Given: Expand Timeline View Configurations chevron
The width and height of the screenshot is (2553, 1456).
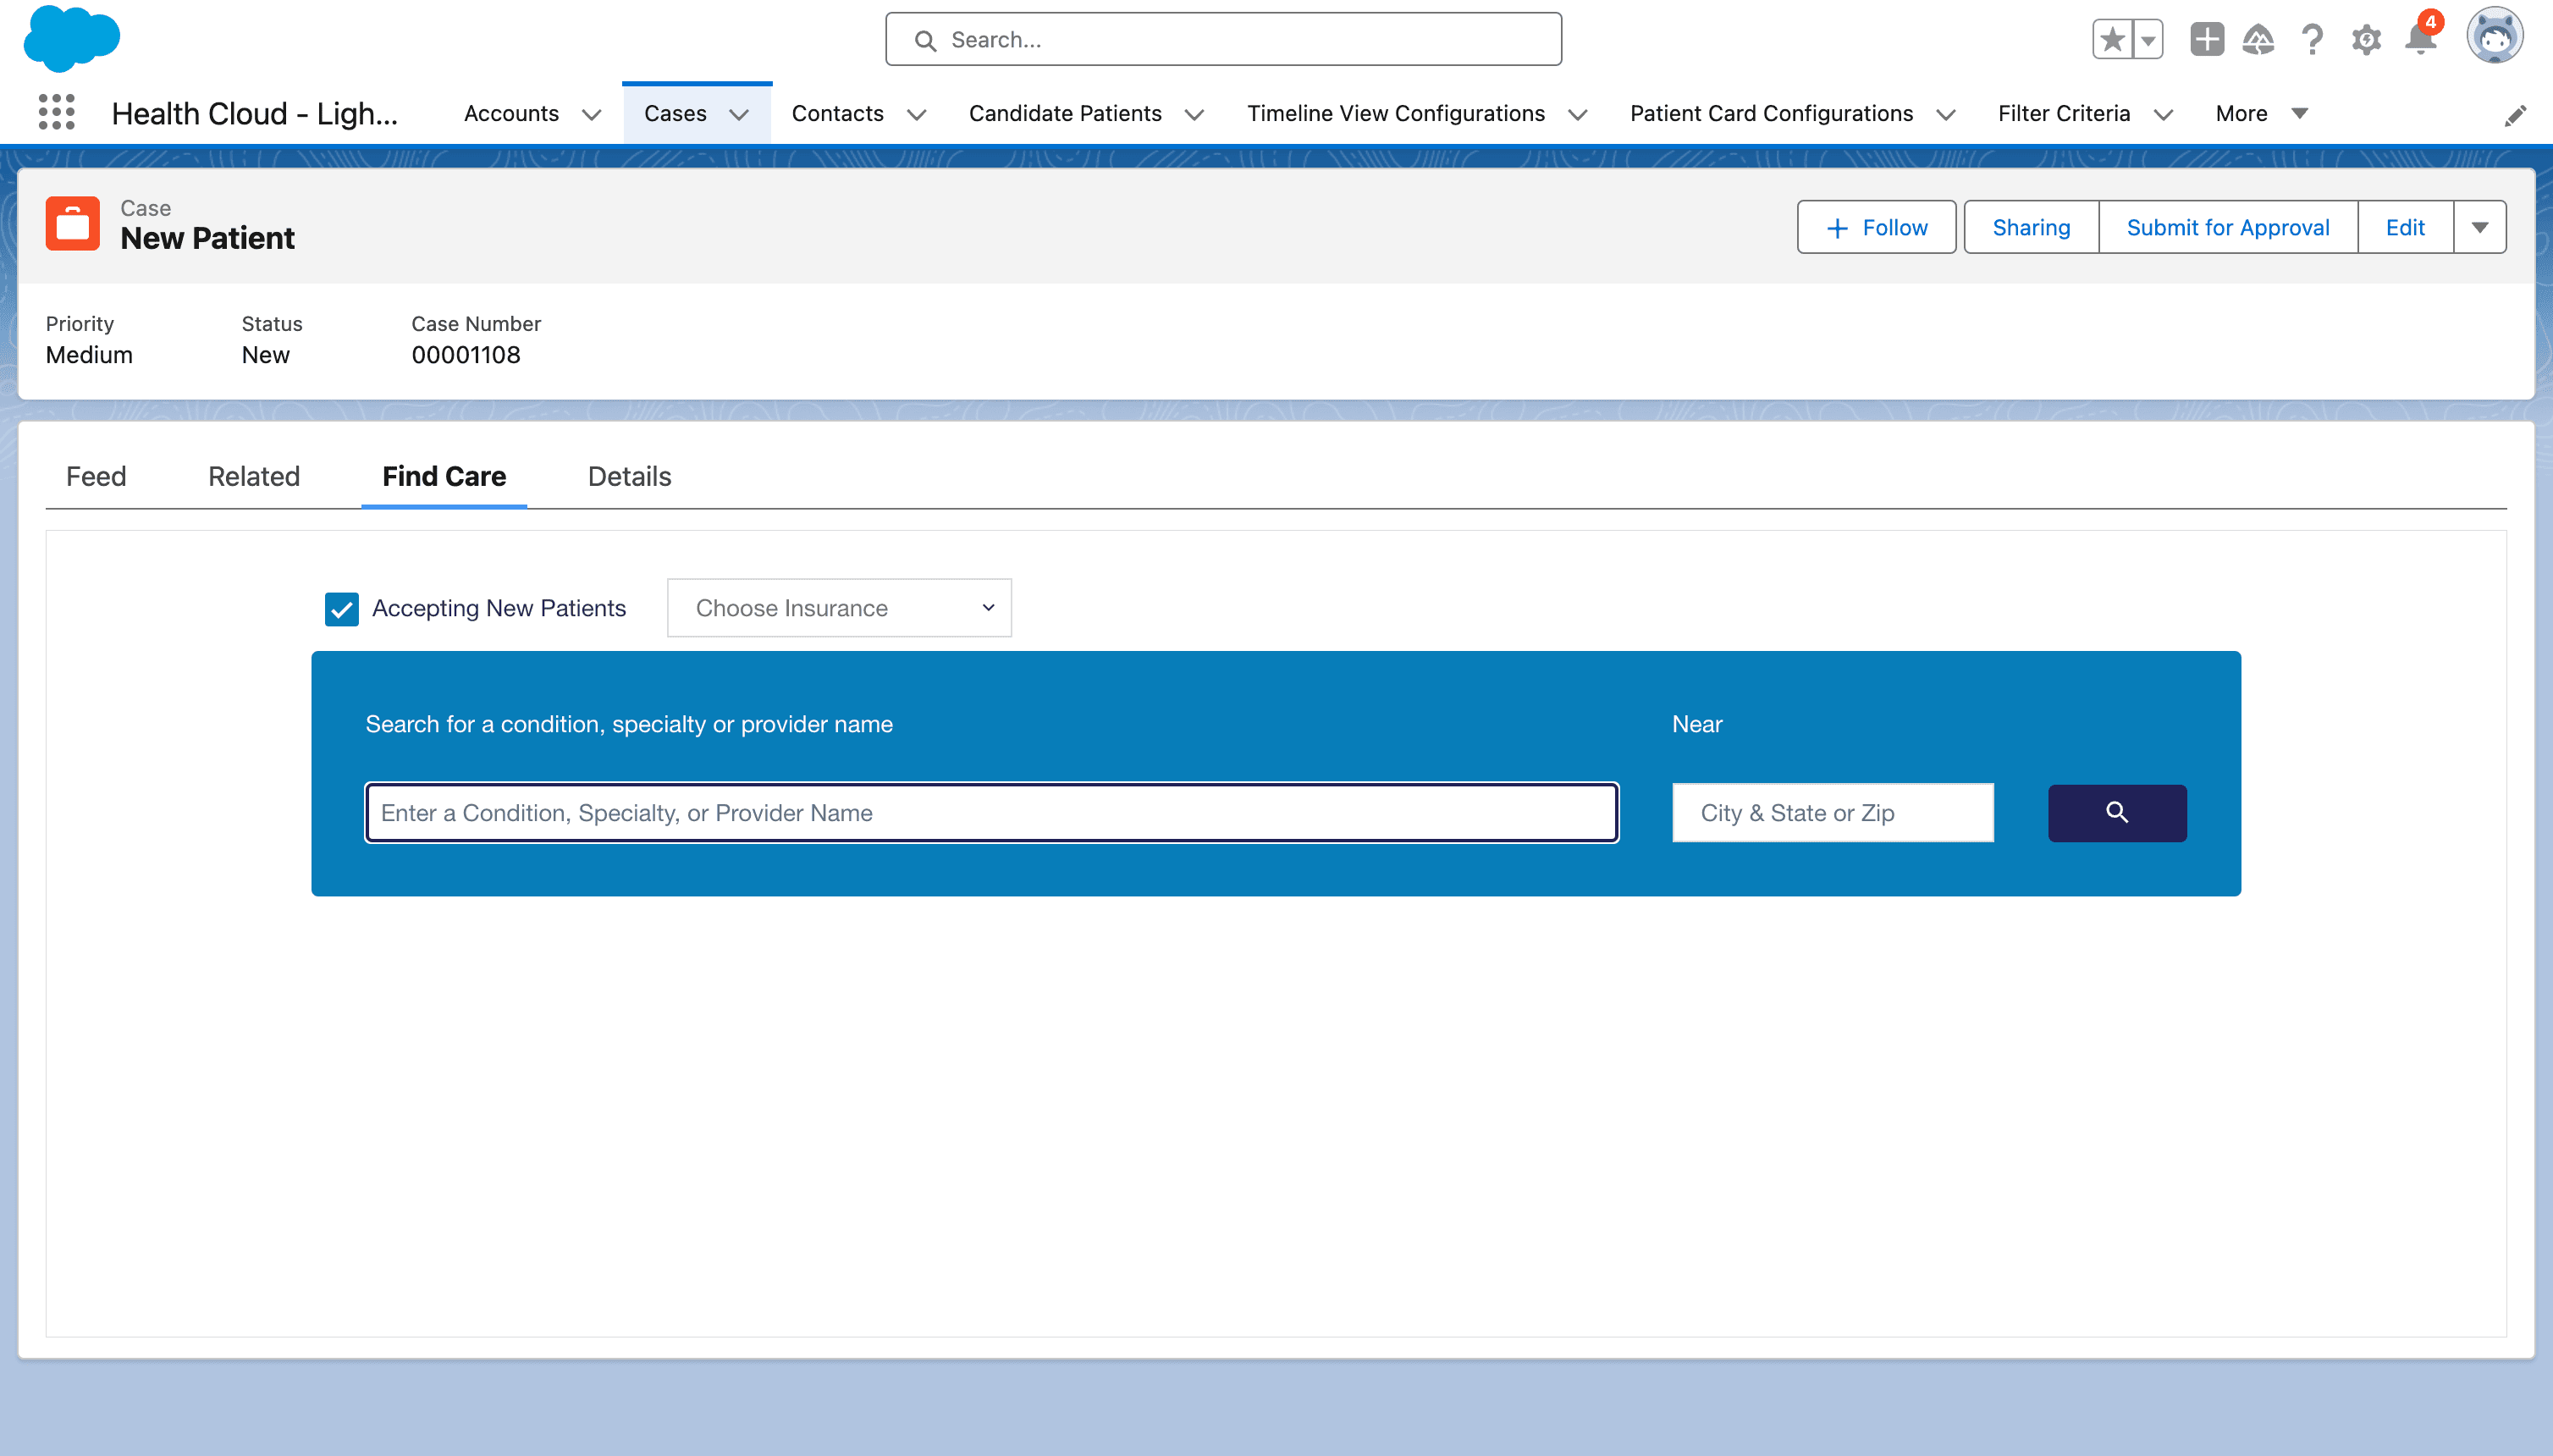Looking at the screenshot, I should pos(1578,115).
